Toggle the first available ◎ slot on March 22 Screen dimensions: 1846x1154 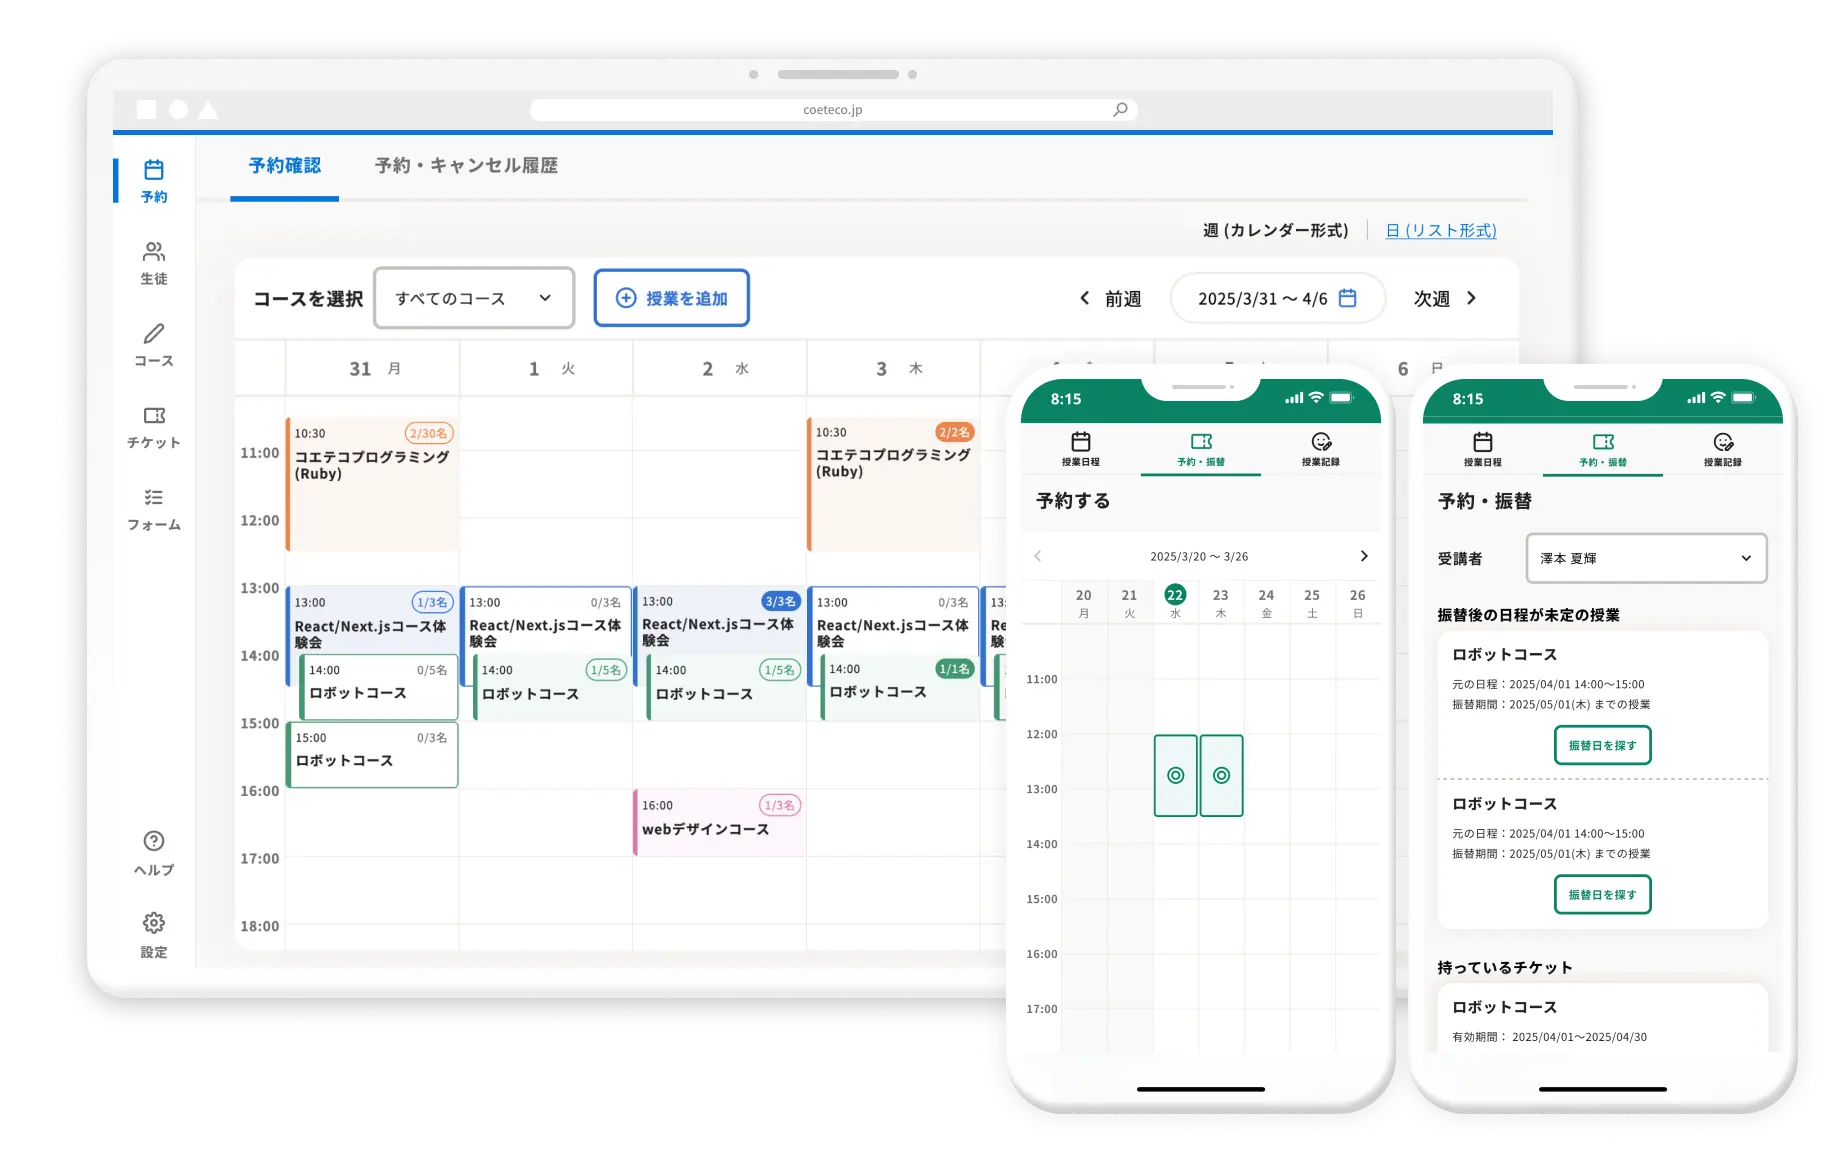pos(1175,775)
